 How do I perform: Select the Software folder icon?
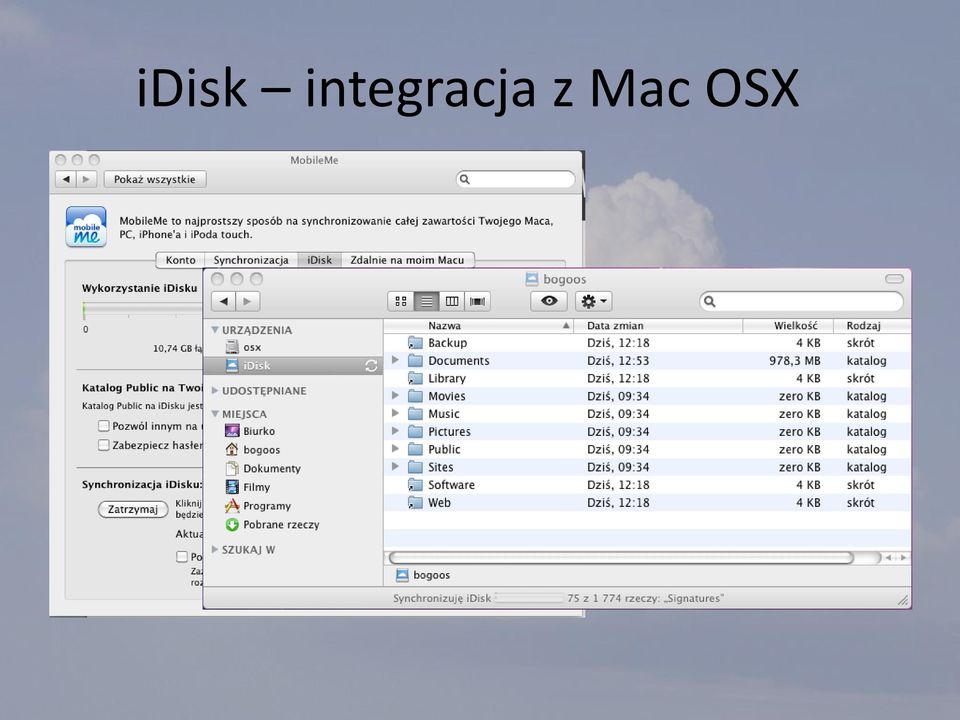(415, 485)
